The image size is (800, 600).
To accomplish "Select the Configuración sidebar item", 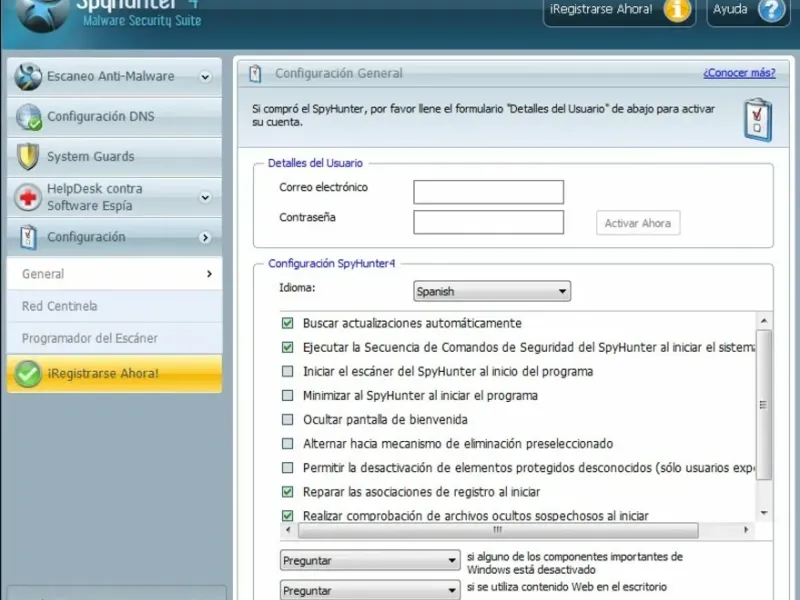I will pos(114,237).
